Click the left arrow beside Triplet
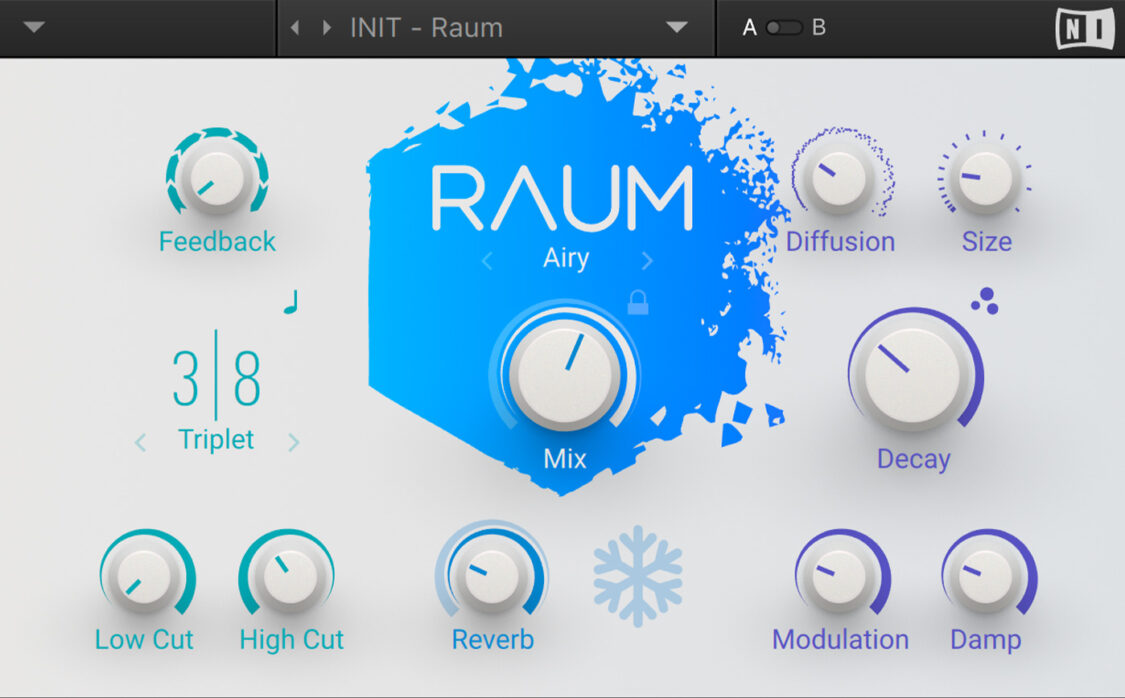Image resolution: width=1125 pixels, height=698 pixels. (140, 441)
